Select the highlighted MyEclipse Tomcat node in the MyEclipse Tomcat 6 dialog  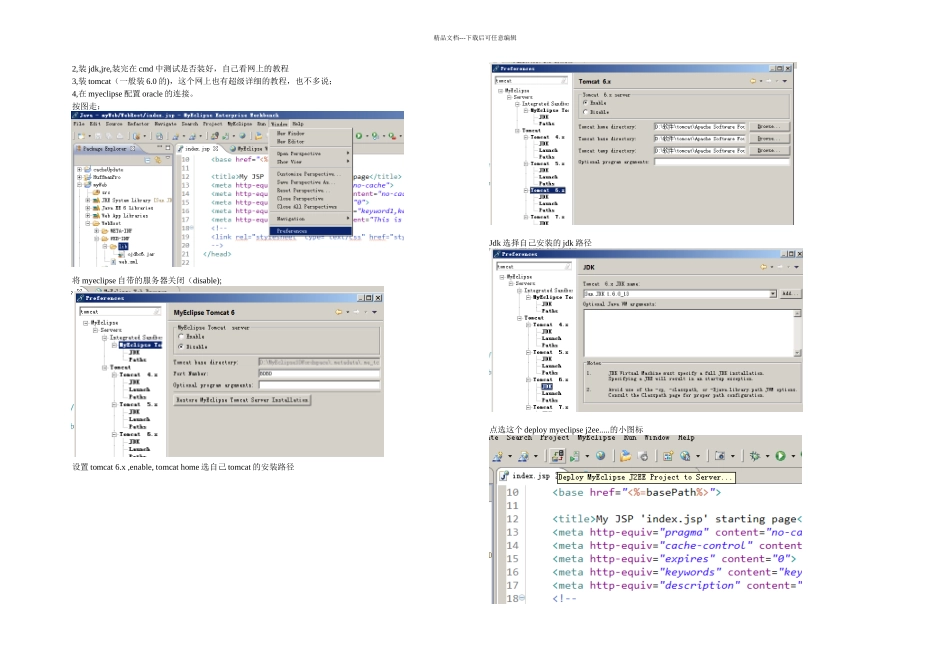coord(140,345)
